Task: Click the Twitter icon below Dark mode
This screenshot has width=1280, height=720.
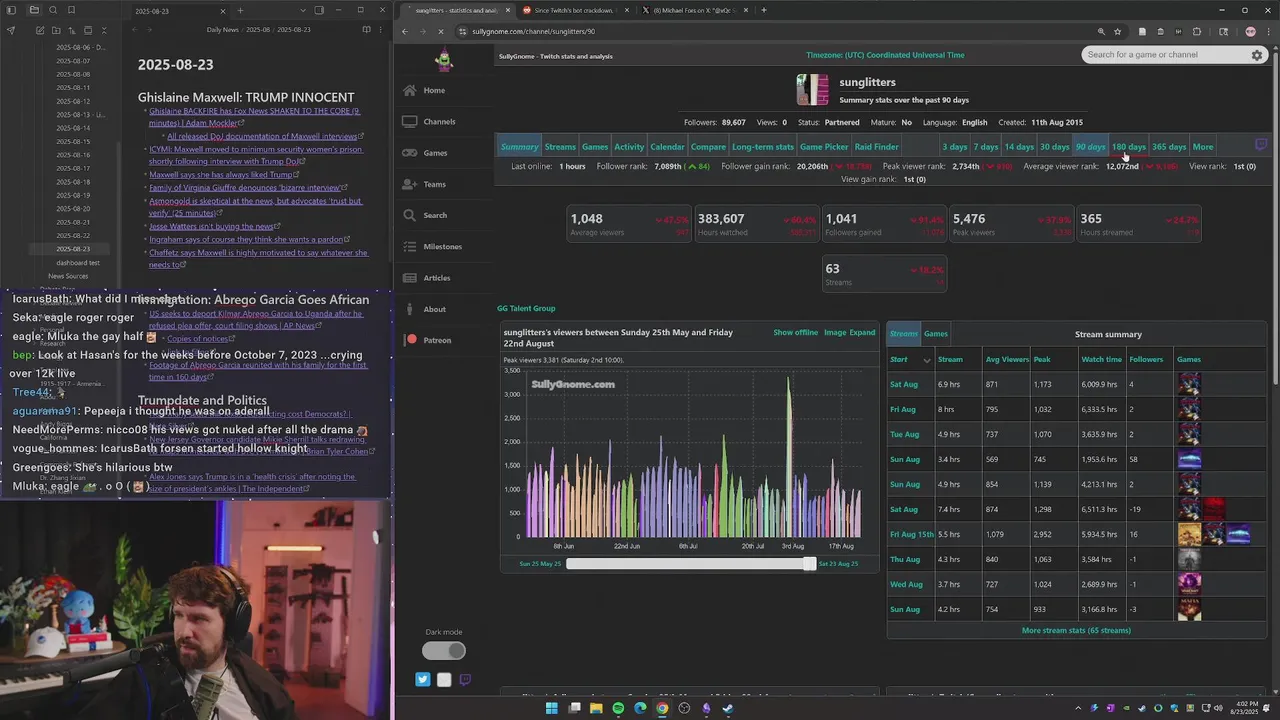Action: [423, 680]
